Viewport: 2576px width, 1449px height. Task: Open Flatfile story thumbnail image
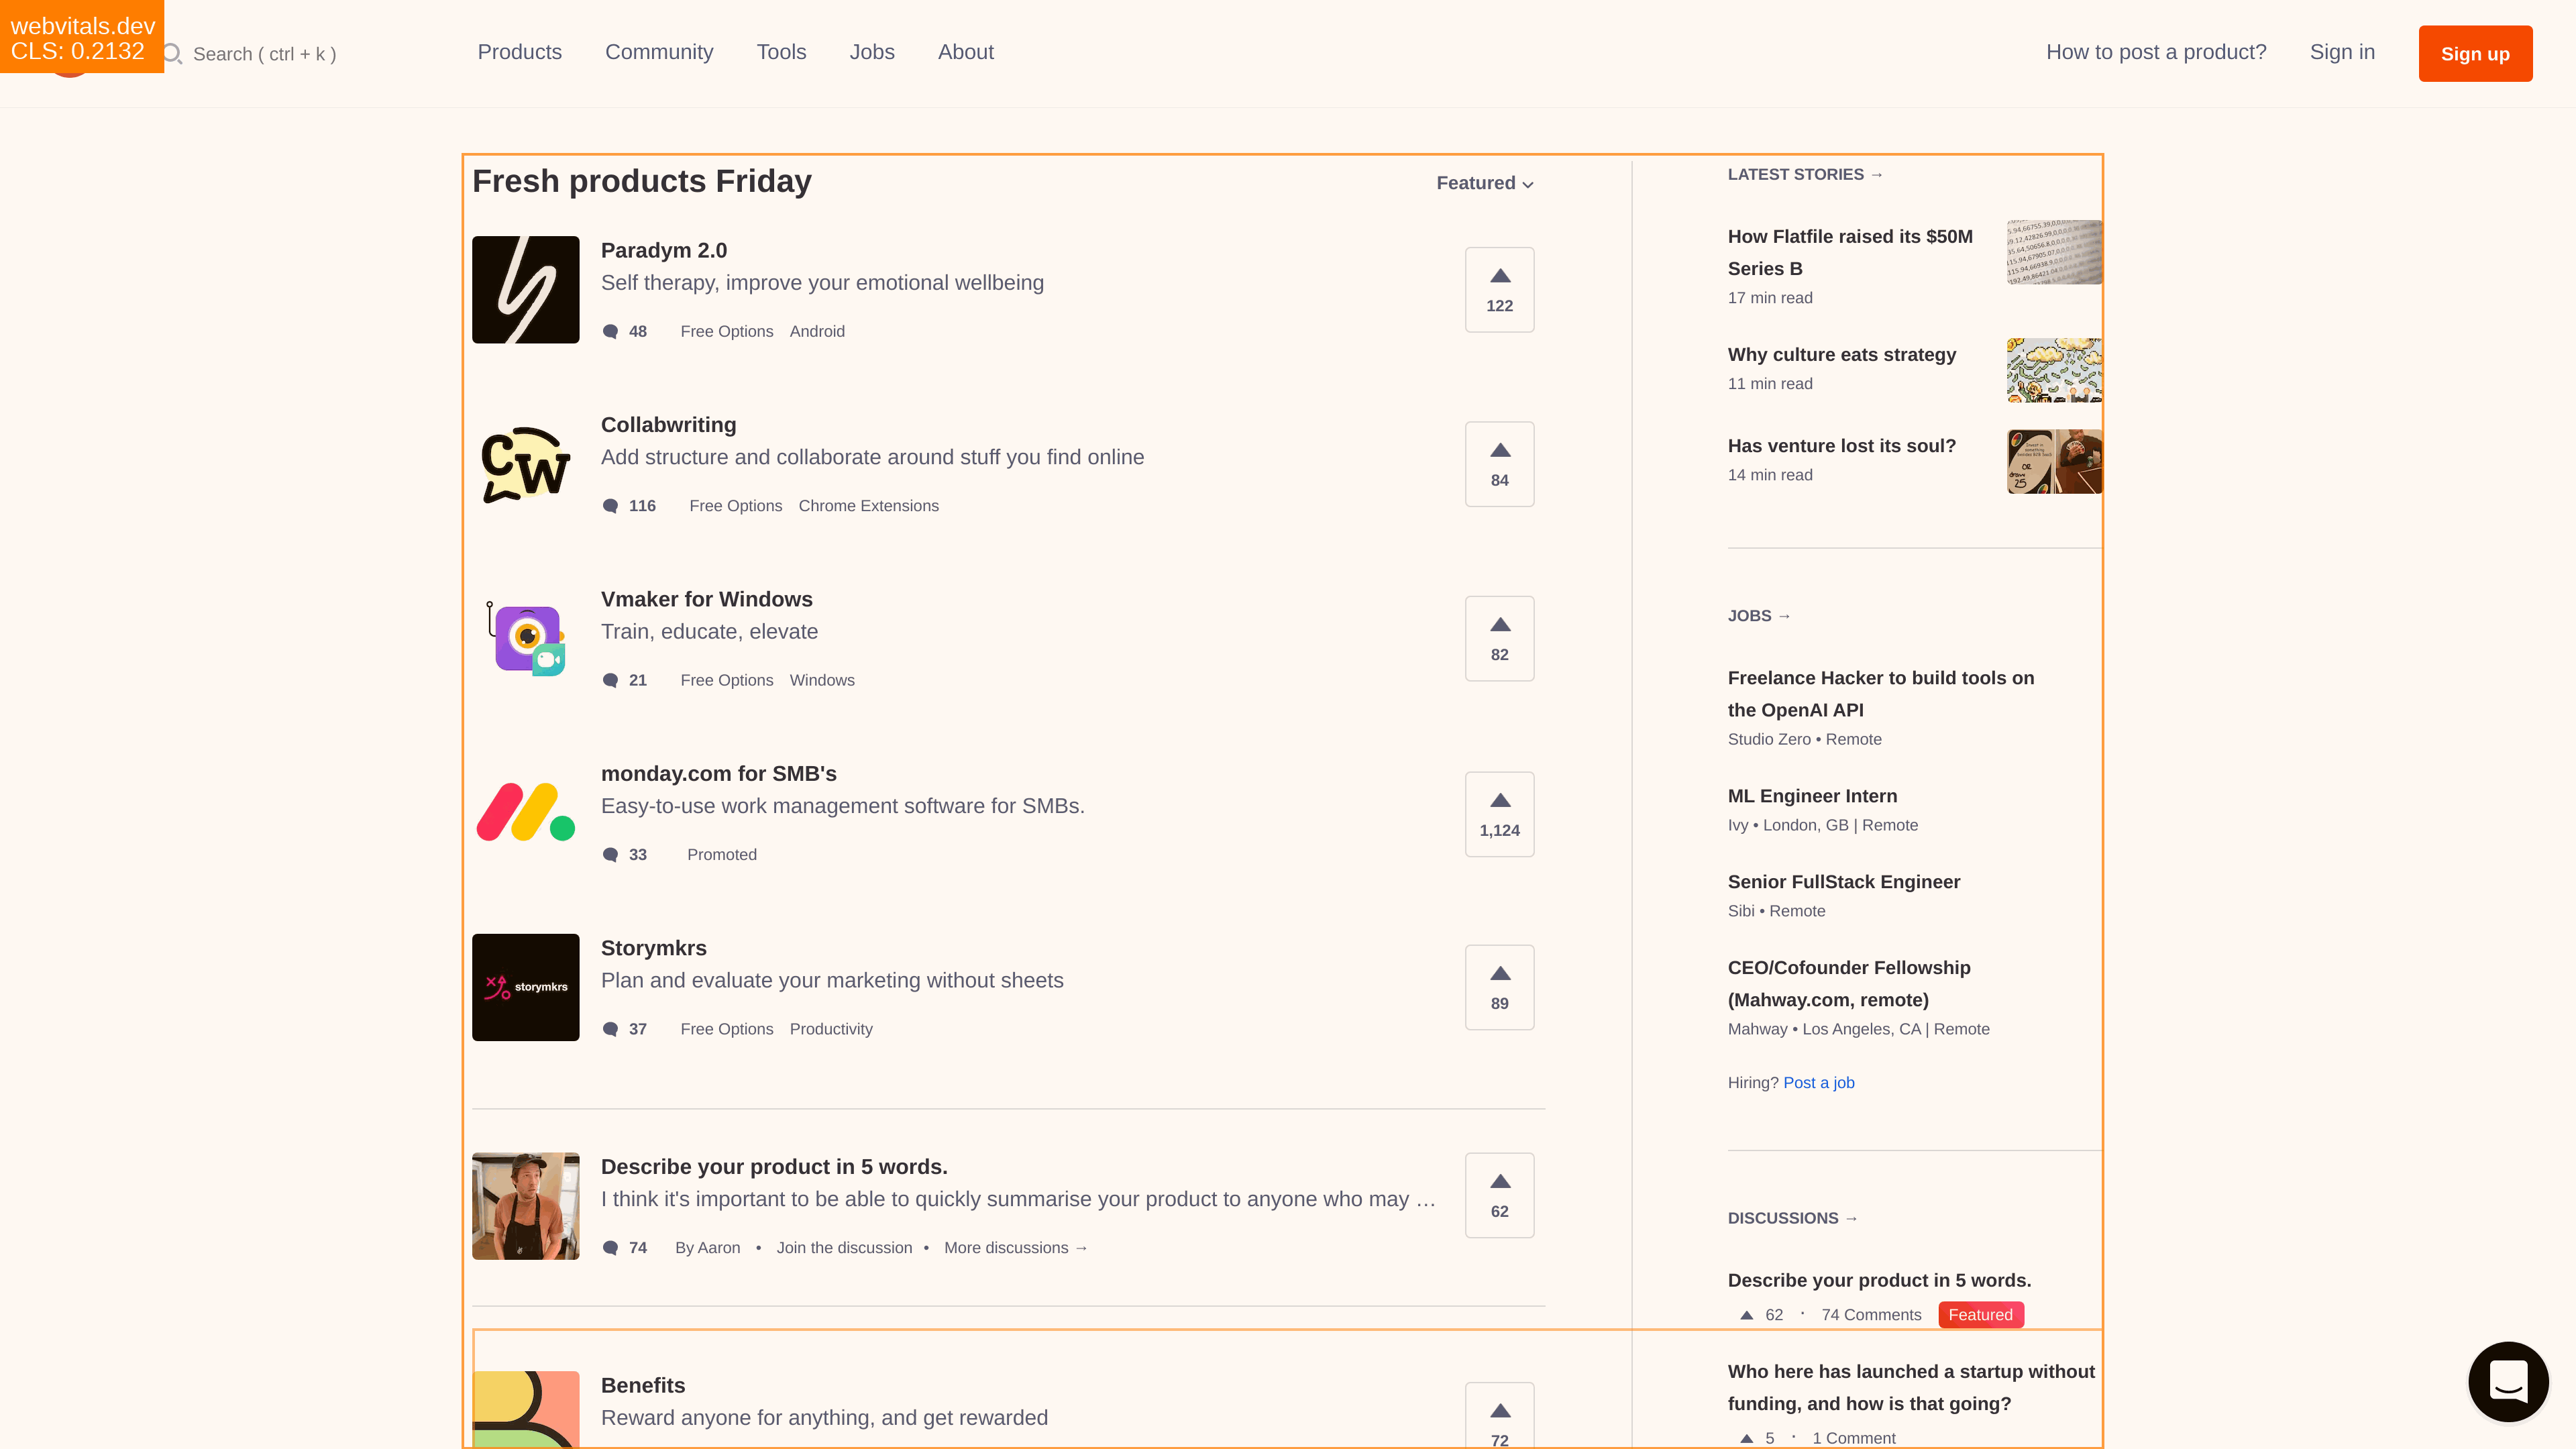pos(2054,252)
